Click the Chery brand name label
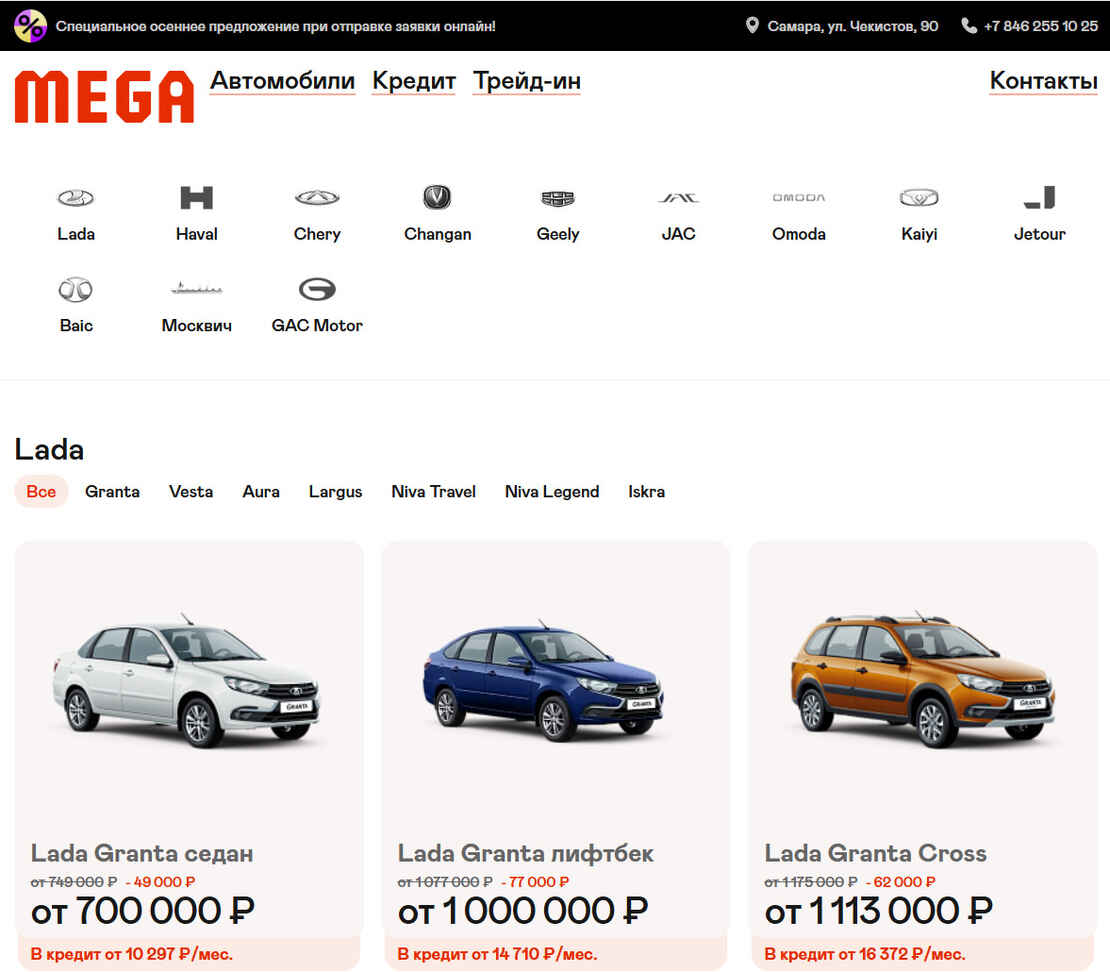This screenshot has height=972, width=1110. [317, 234]
